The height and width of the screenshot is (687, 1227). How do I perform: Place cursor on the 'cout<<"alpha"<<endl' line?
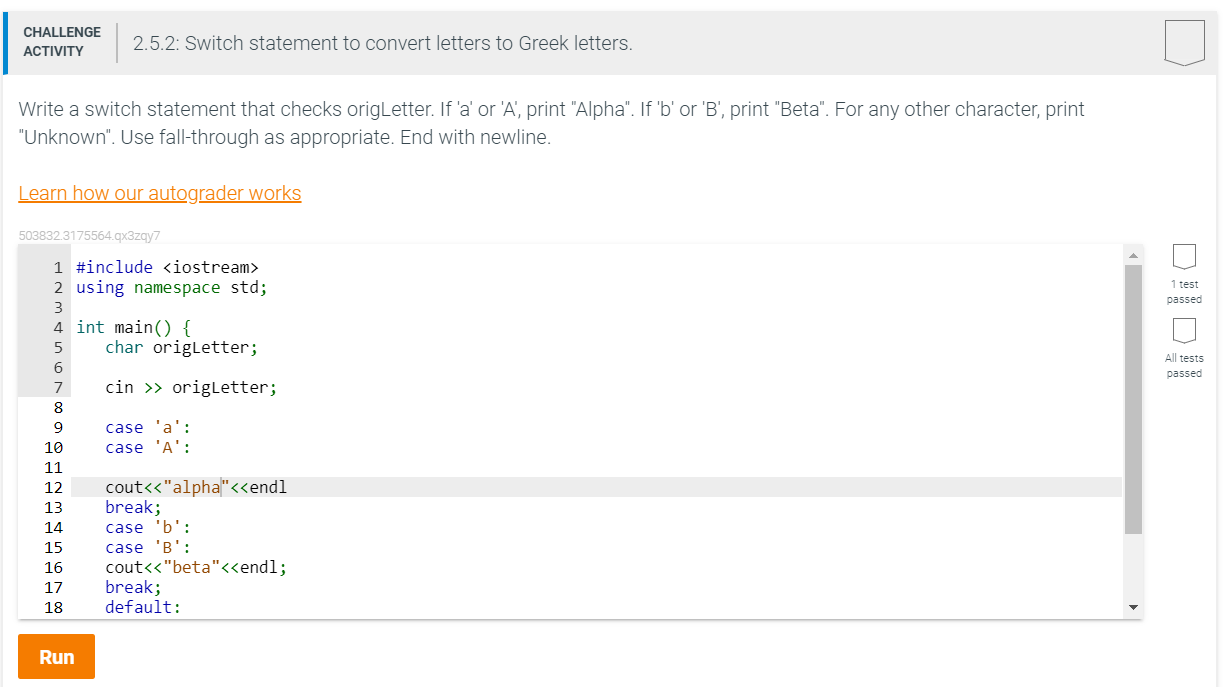197,487
